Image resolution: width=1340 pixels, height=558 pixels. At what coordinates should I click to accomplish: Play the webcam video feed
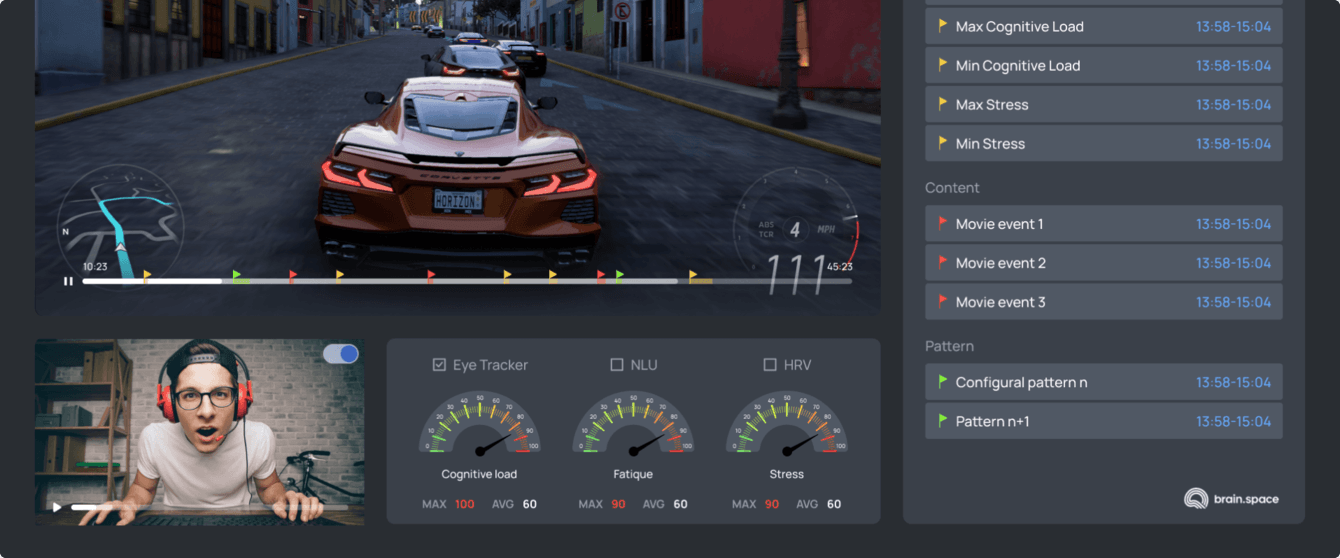tap(57, 508)
